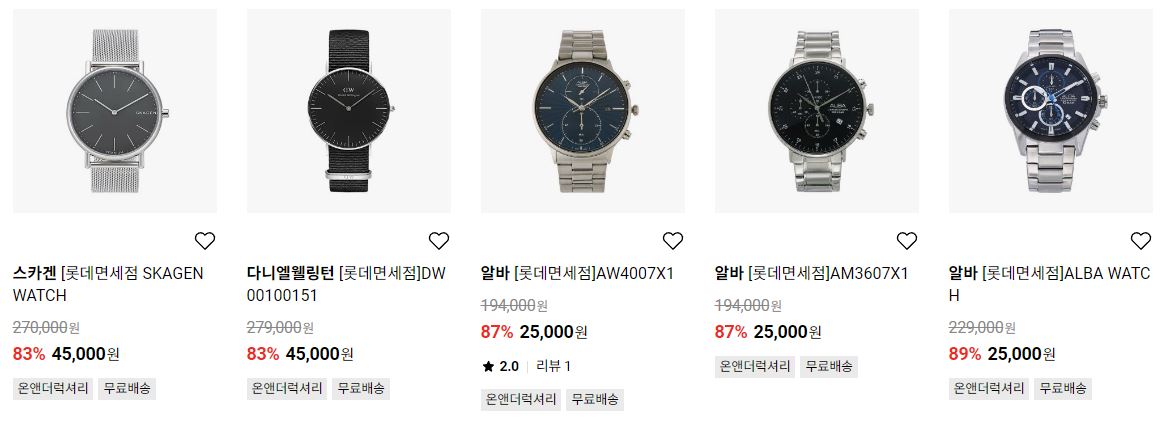This screenshot has width=1161, height=422.
Task: Open SKAGEN WATCH product title link
Action: coord(108,284)
